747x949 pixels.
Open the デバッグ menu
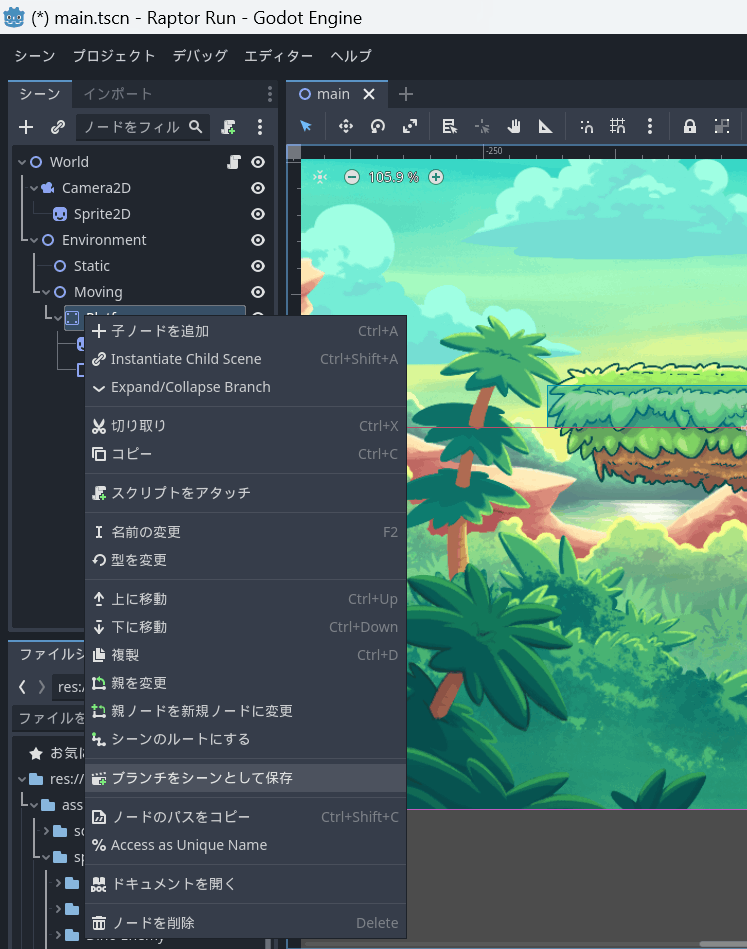(x=200, y=56)
